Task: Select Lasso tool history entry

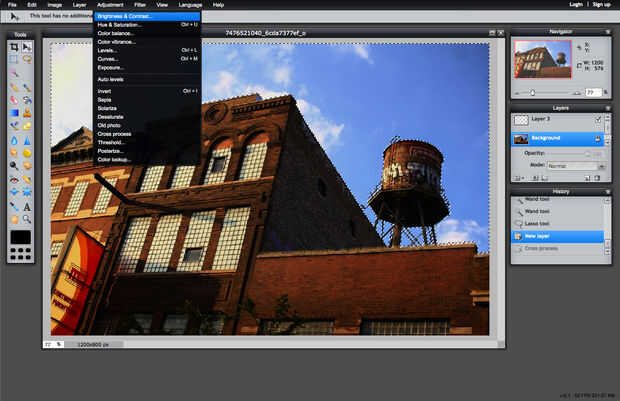Action: [x=558, y=223]
